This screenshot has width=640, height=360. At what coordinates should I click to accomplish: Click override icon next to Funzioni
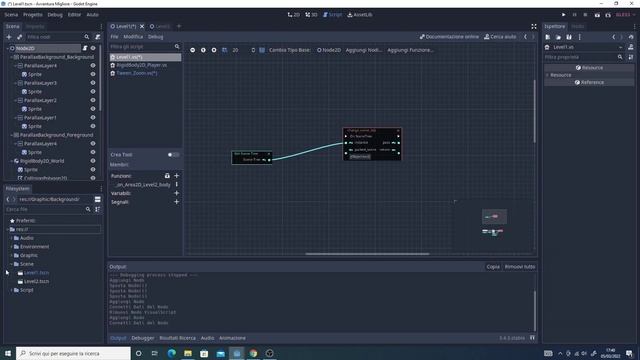pos(167,176)
